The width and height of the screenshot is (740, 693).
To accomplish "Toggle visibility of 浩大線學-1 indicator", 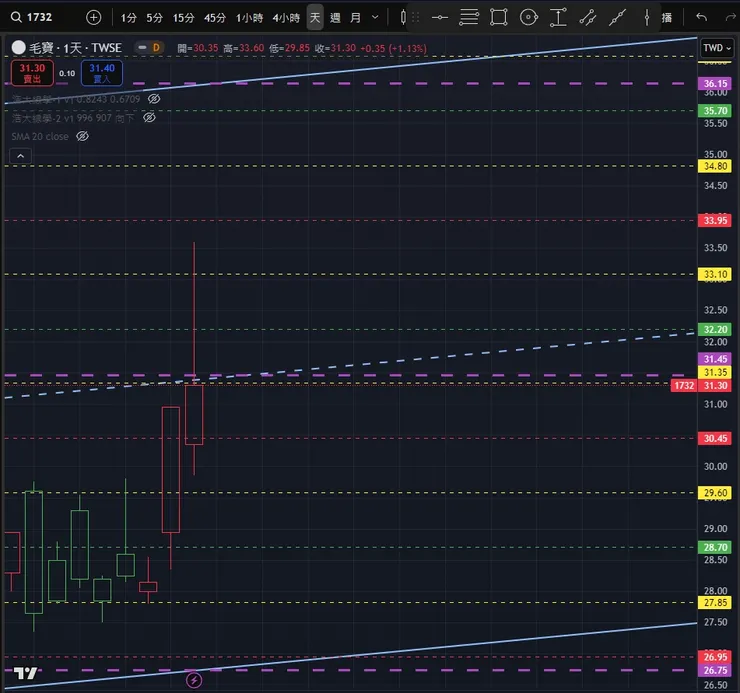I will (x=154, y=99).
